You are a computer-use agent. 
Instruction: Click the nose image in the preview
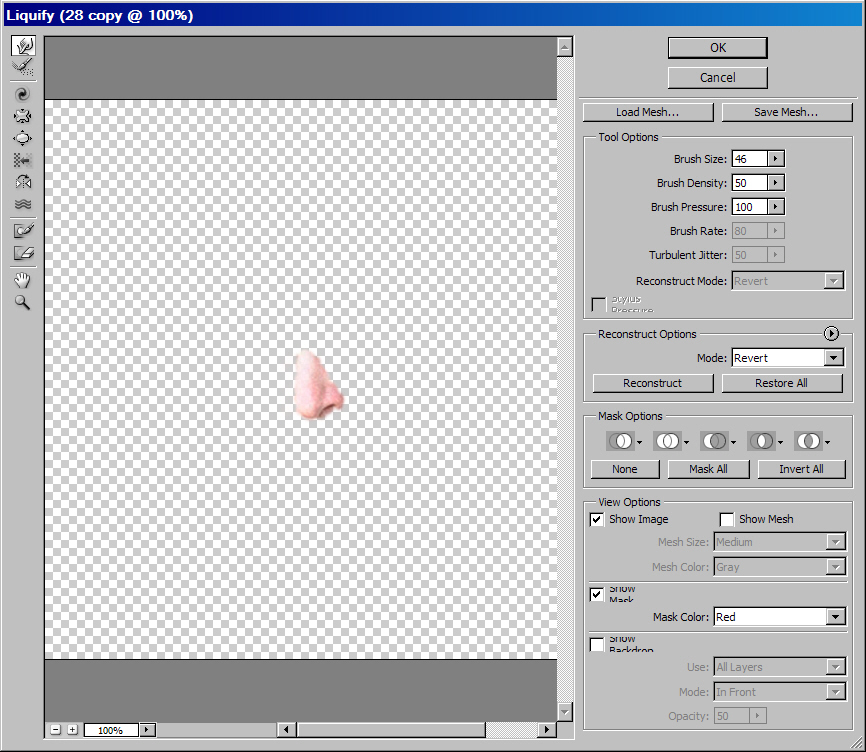click(317, 384)
